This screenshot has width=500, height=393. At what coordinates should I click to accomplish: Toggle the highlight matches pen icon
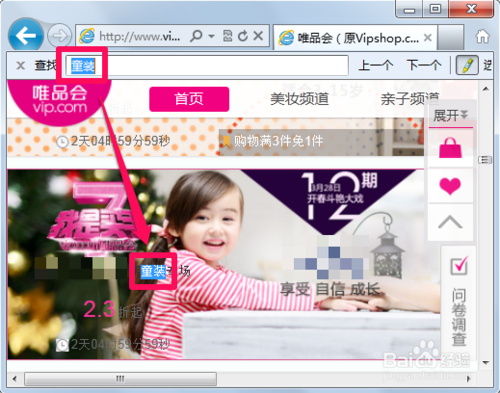tap(467, 65)
